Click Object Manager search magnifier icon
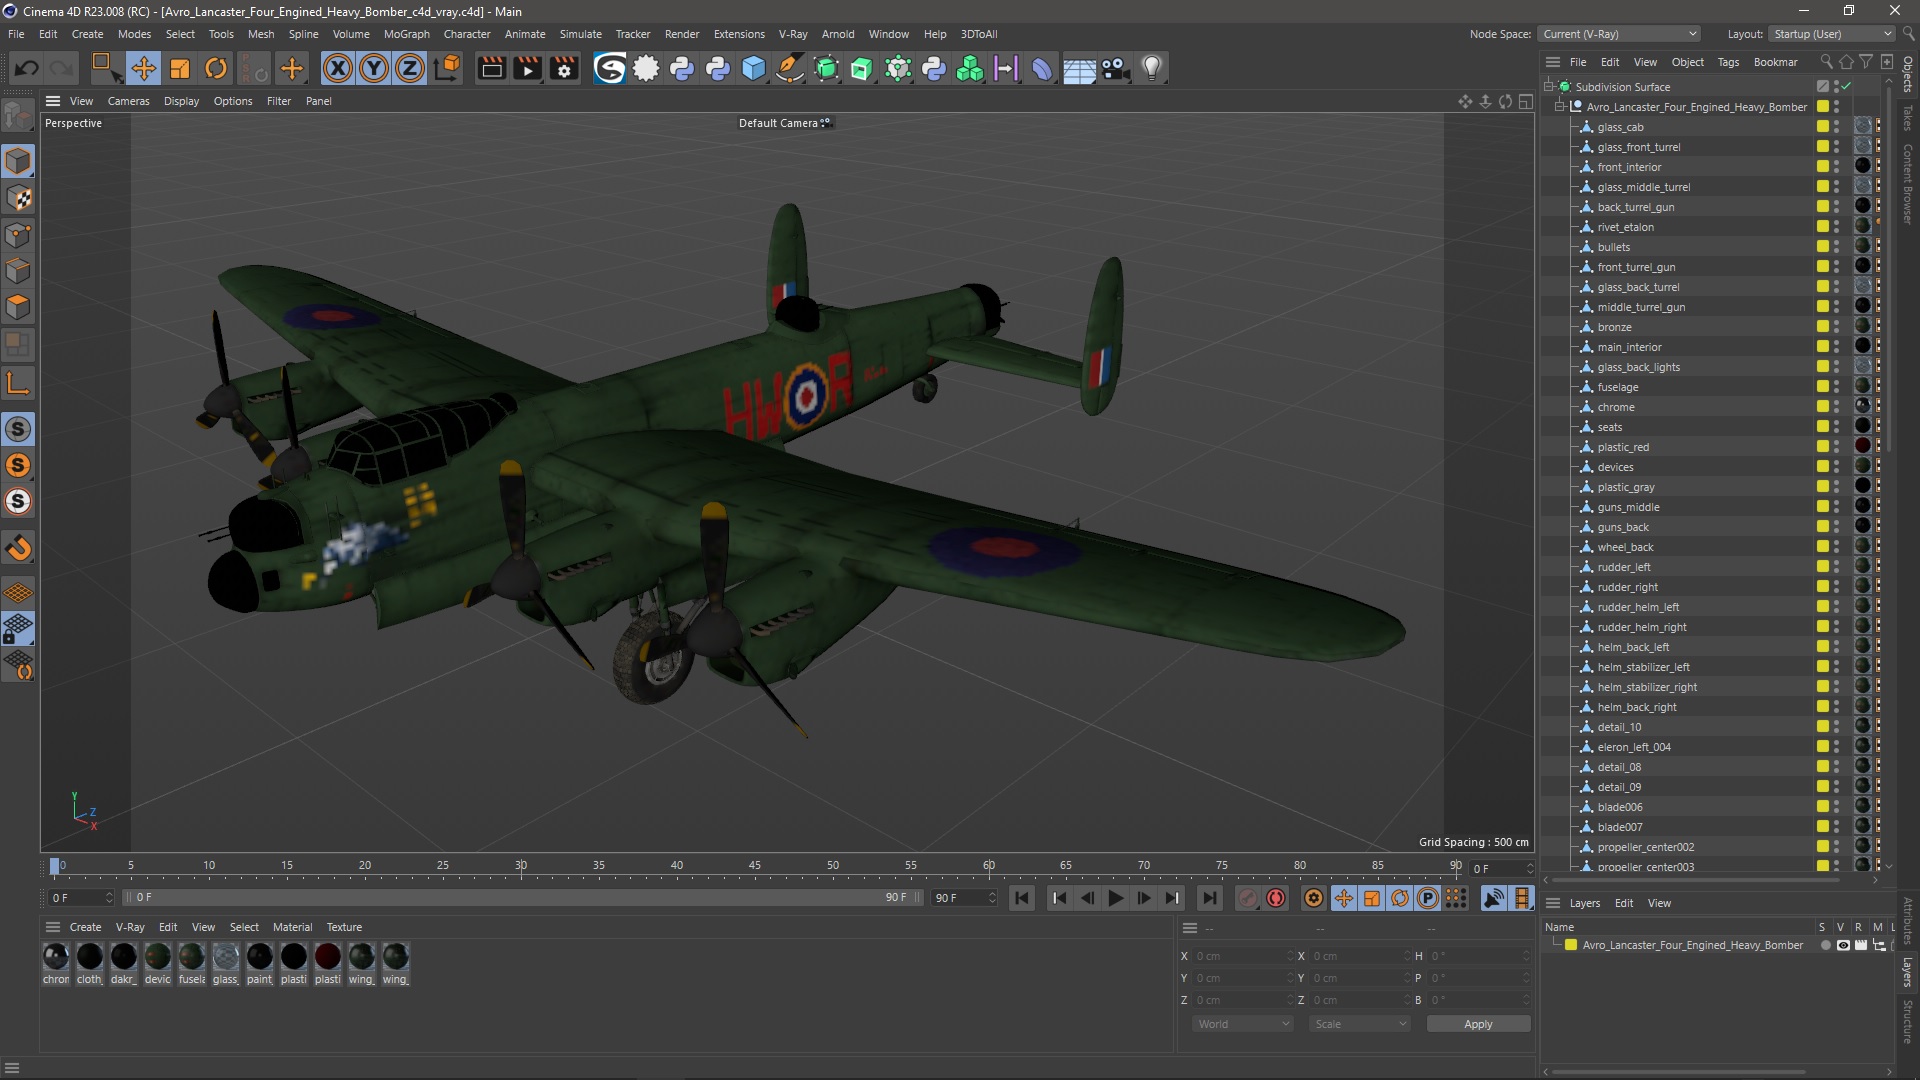The image size is (1920, 1080). pyautogui.click(x=1826, y=62)
